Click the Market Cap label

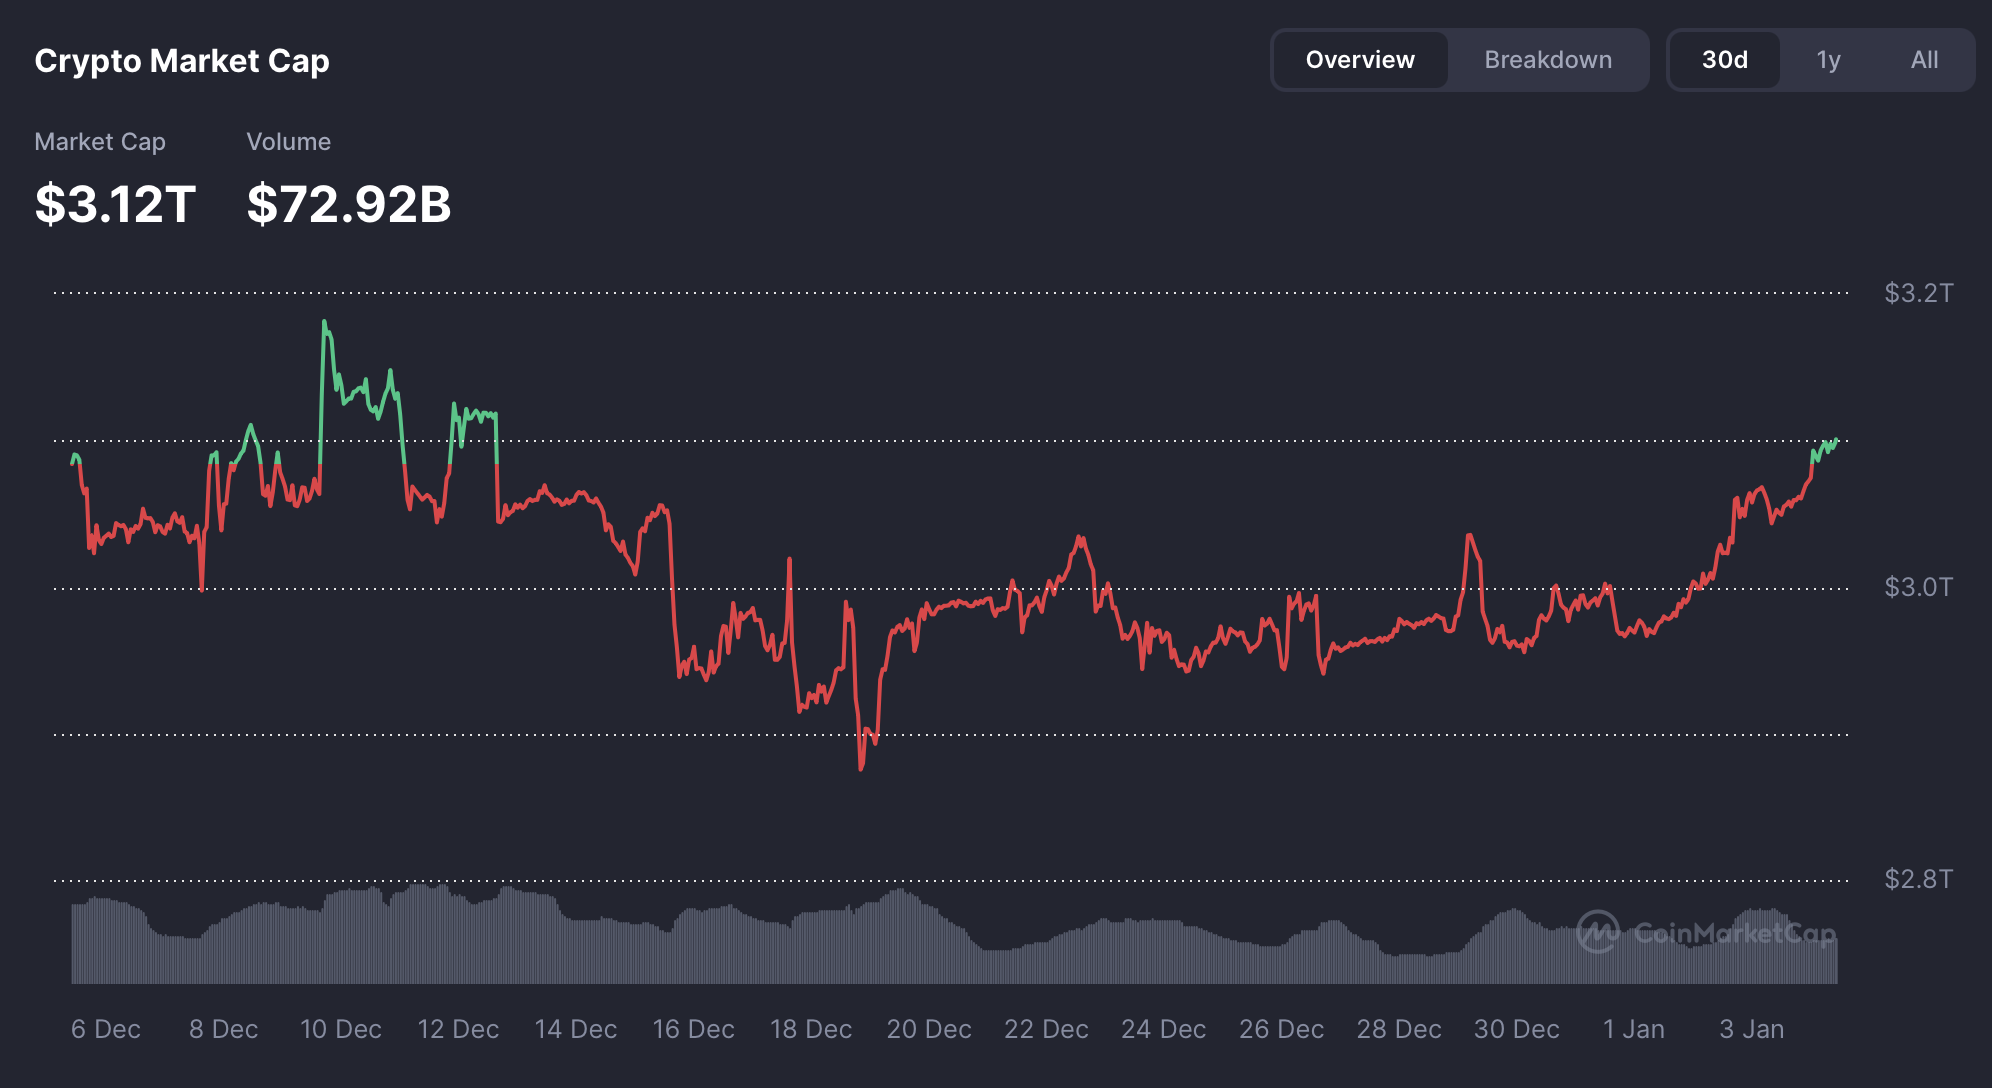100,142
